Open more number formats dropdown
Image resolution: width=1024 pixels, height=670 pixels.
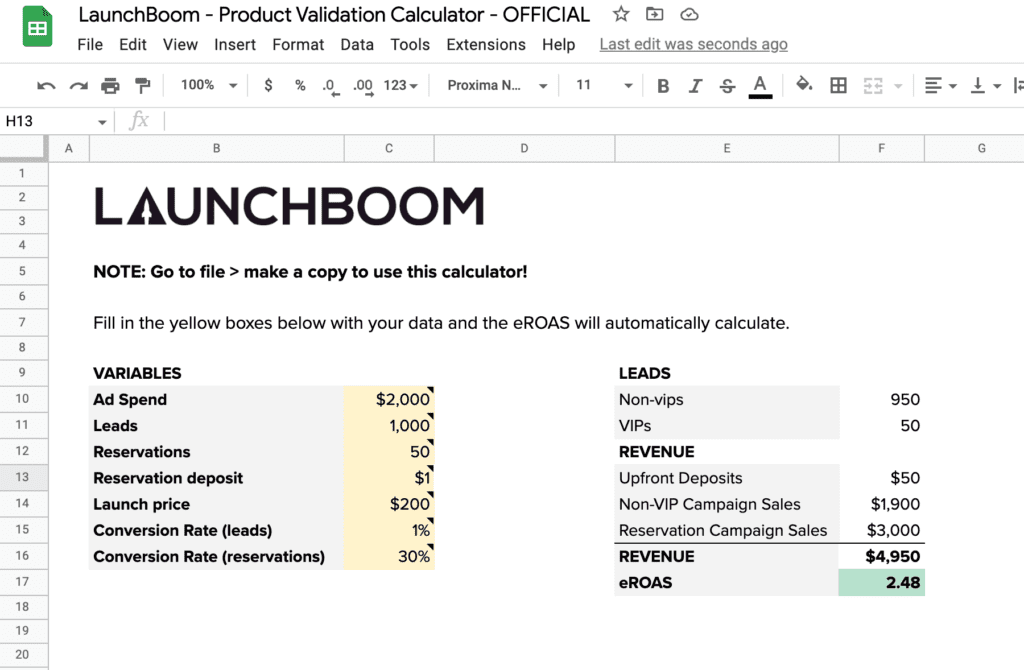400,86
